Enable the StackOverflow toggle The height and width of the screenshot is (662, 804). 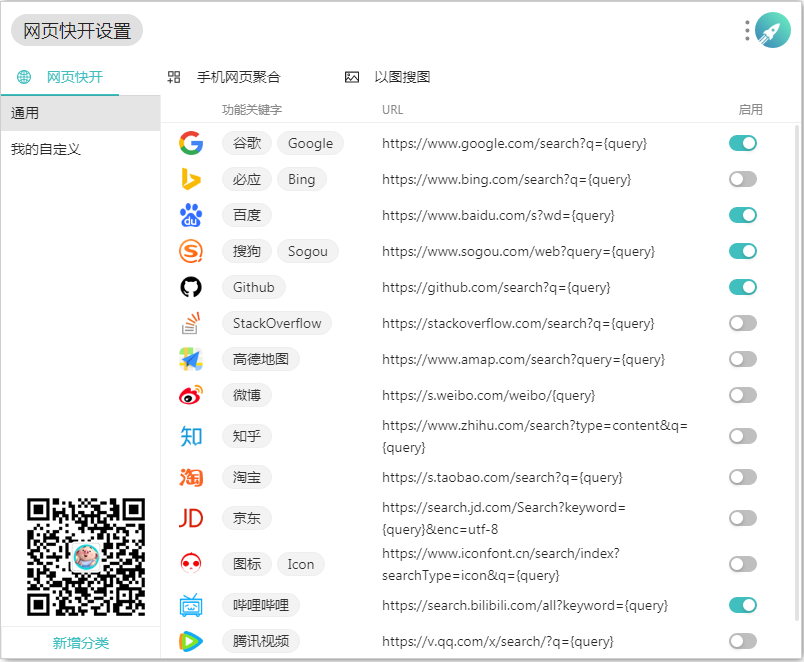click(x=742, y=323)
